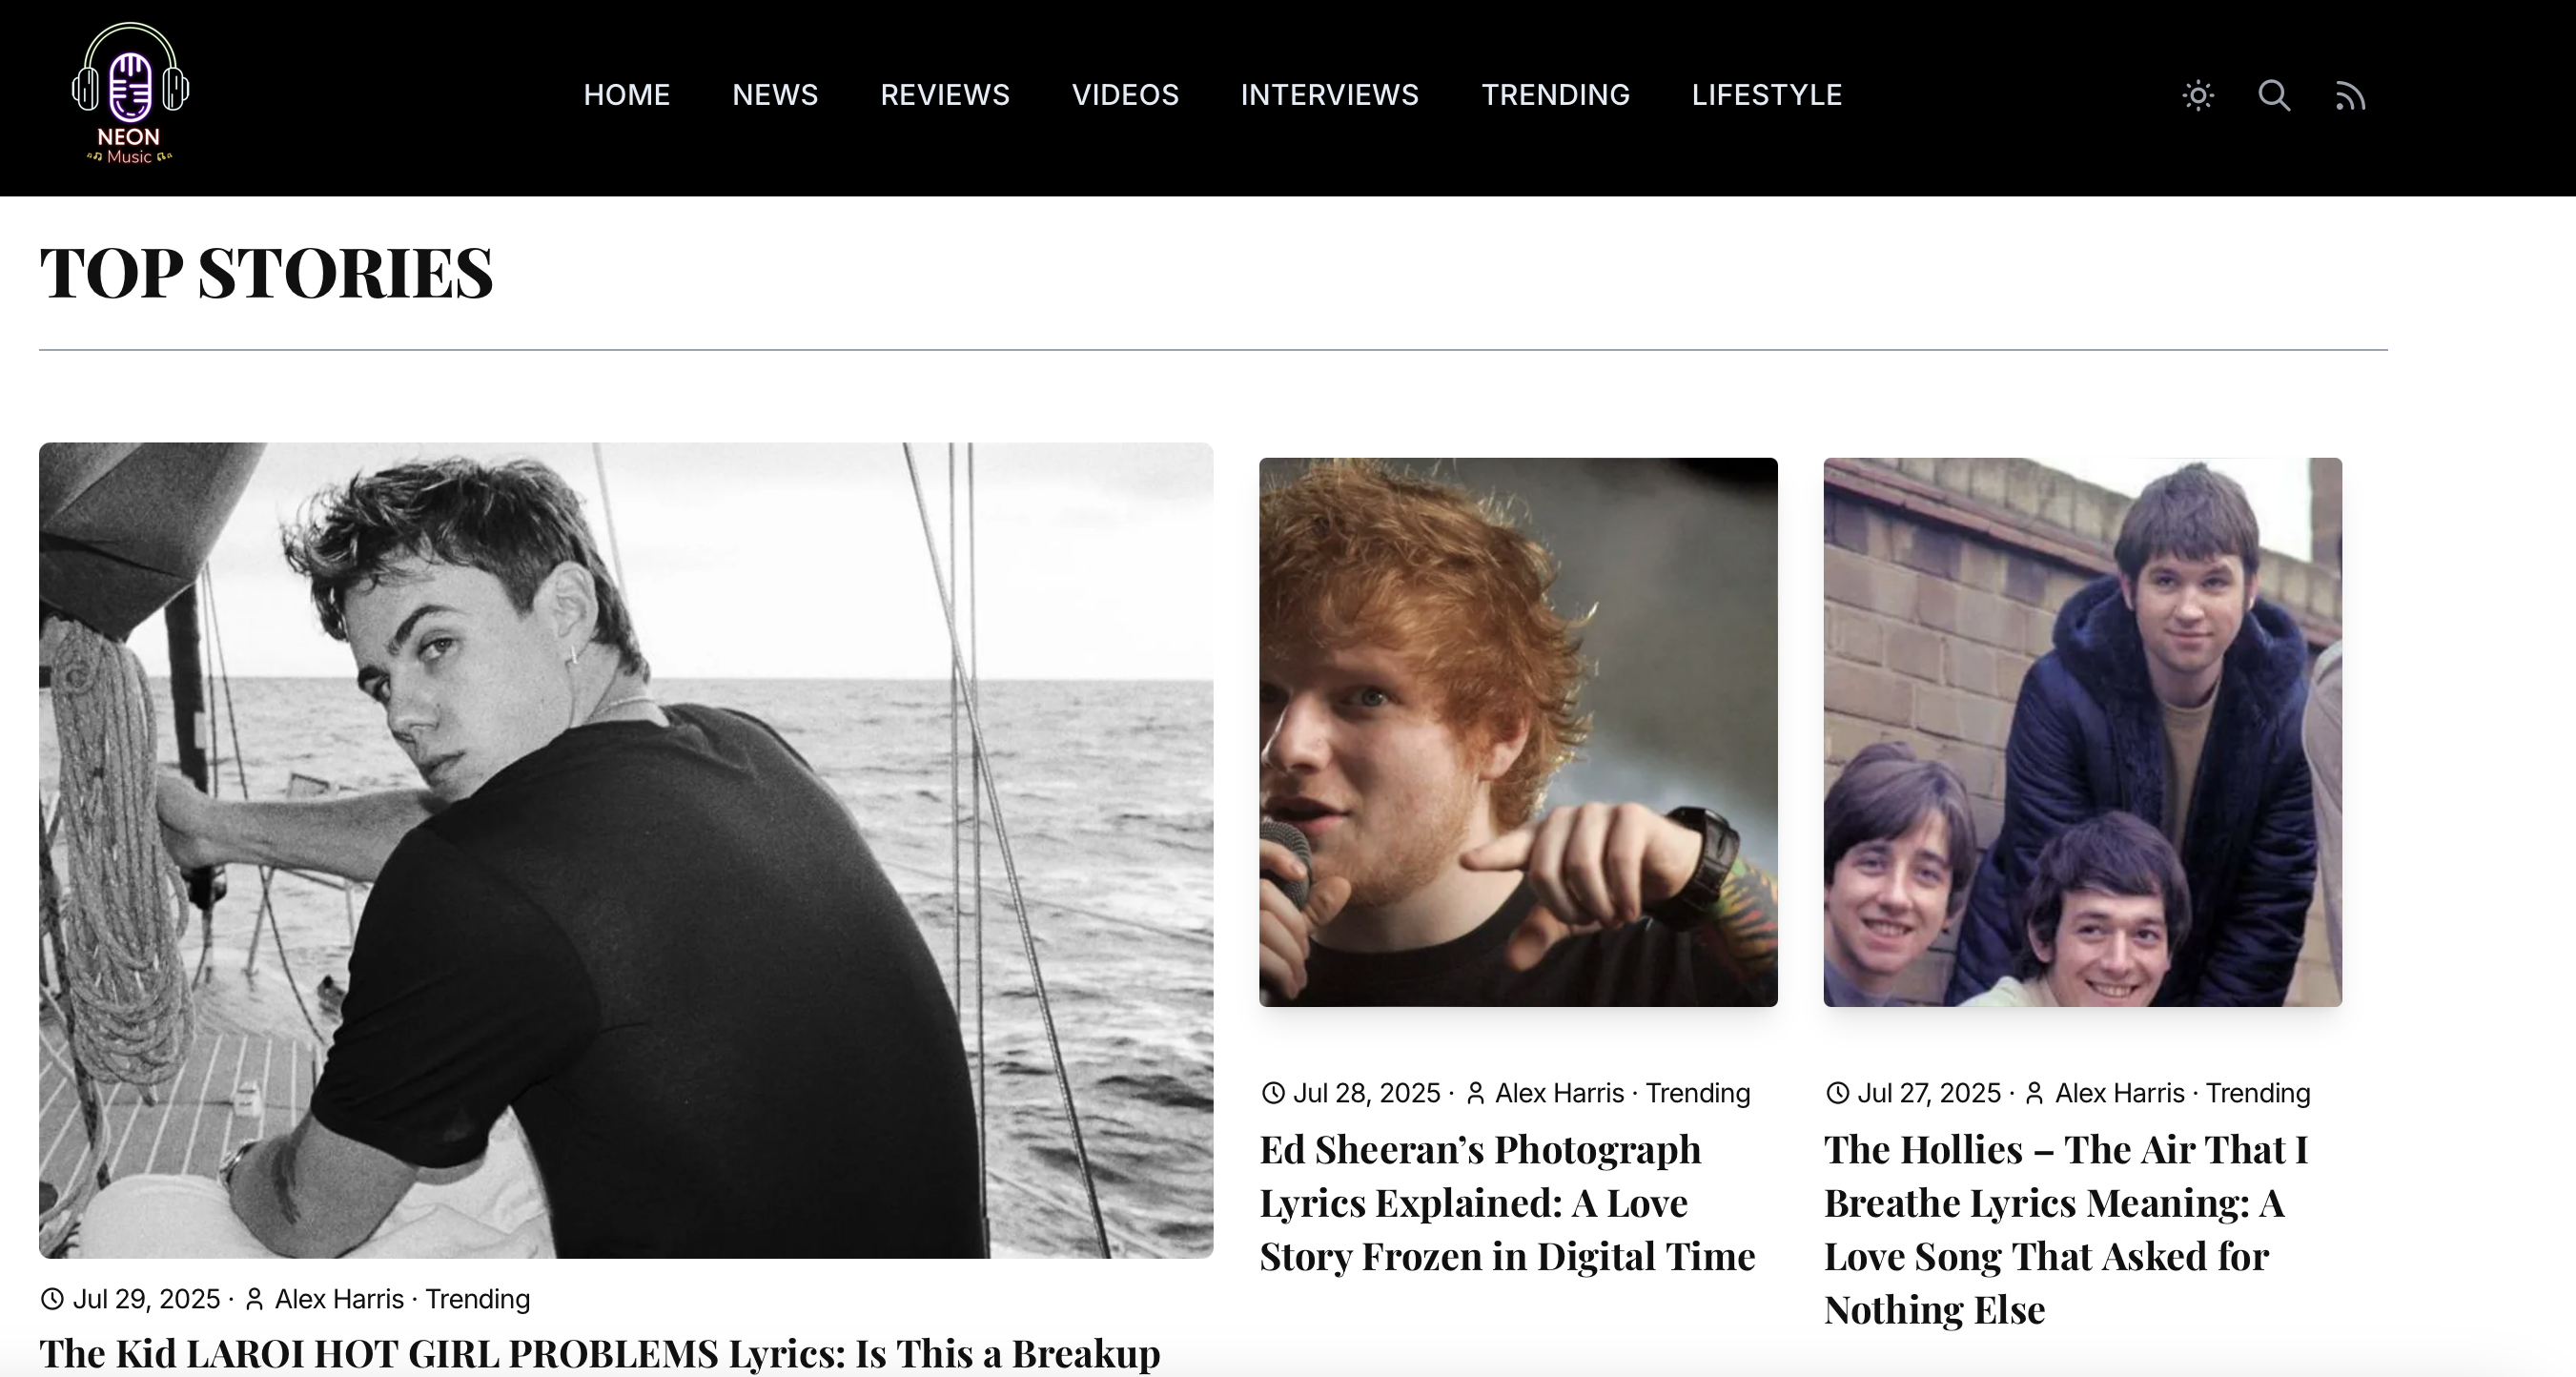Screen dimensions: 2576x1377
Task: Open the LIFESTYLE section
Action: tap(1767, 95)
